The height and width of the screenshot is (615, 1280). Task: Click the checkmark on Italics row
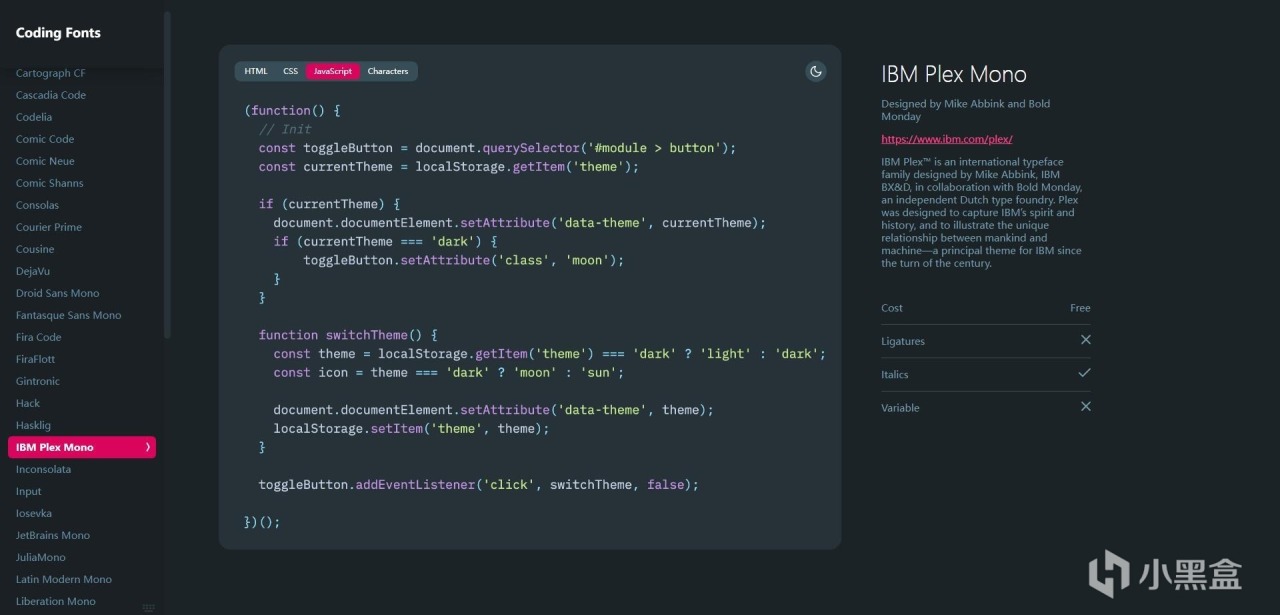(x=1085, y=373)
